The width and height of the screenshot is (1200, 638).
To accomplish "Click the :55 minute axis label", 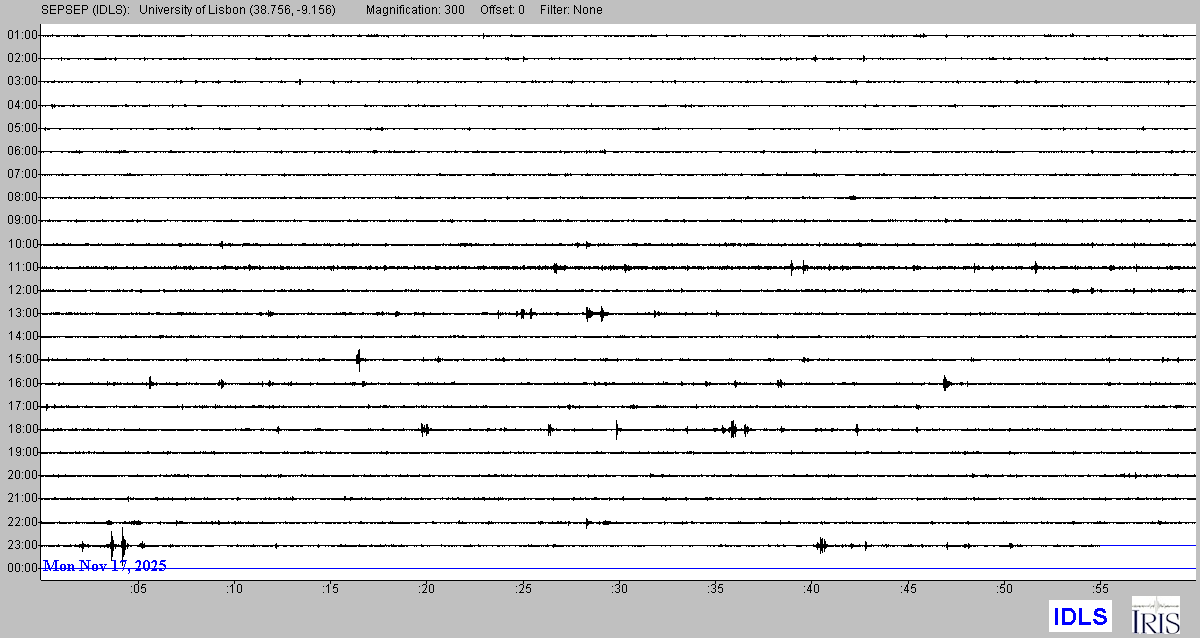I will tap(1100, 589).
